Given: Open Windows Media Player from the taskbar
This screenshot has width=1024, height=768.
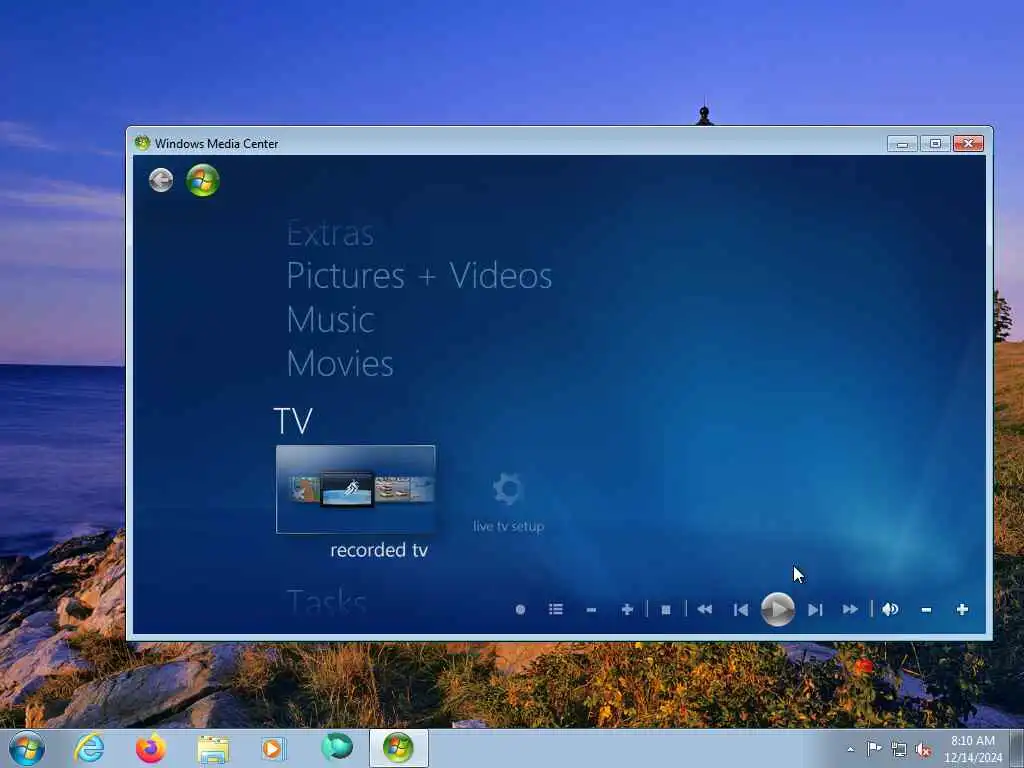Looking at the screenshot, I should tap(274, 748).
